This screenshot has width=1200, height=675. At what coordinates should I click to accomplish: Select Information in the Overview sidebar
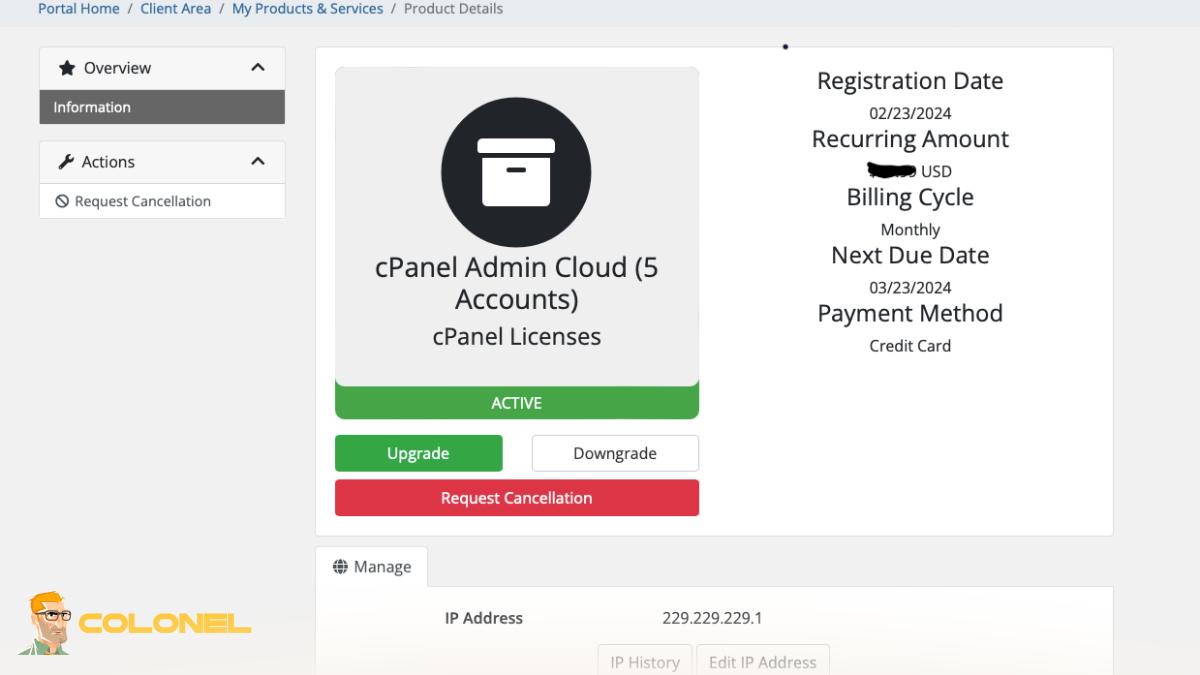[91, 107]
